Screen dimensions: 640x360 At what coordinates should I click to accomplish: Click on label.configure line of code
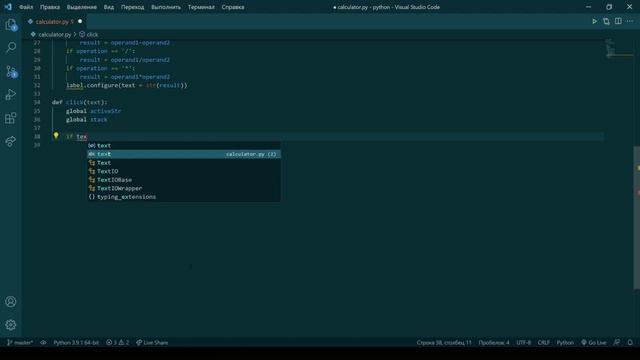[x=127, y=85]
